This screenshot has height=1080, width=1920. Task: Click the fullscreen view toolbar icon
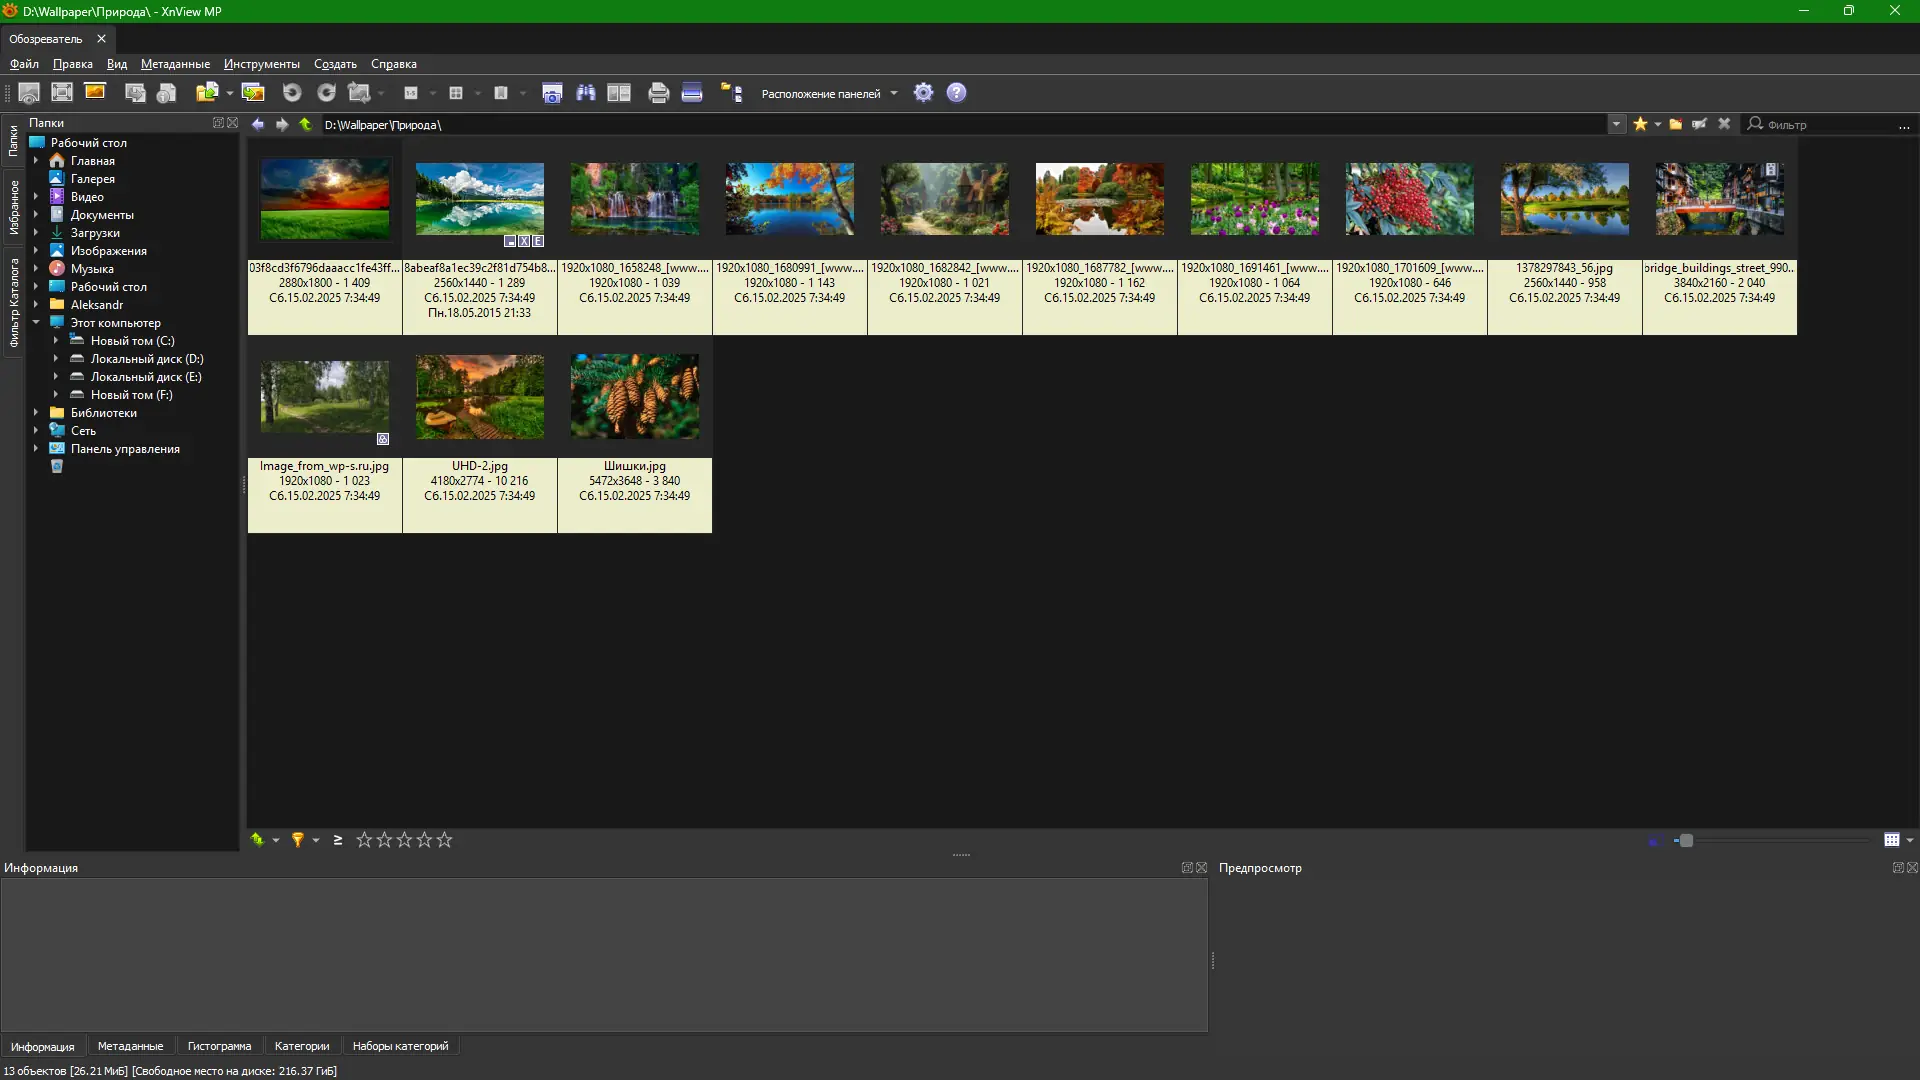62,93
